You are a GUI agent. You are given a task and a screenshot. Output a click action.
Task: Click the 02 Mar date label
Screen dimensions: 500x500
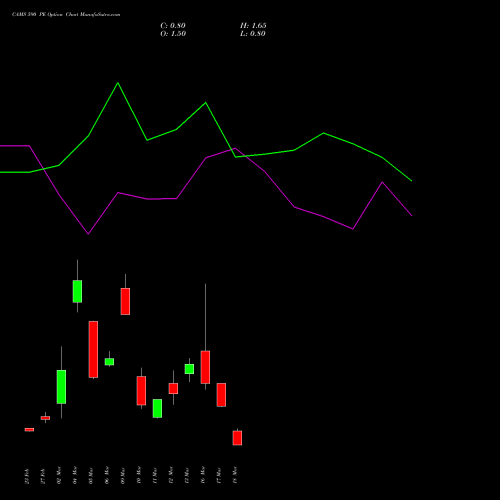click(x=59, y=475)
